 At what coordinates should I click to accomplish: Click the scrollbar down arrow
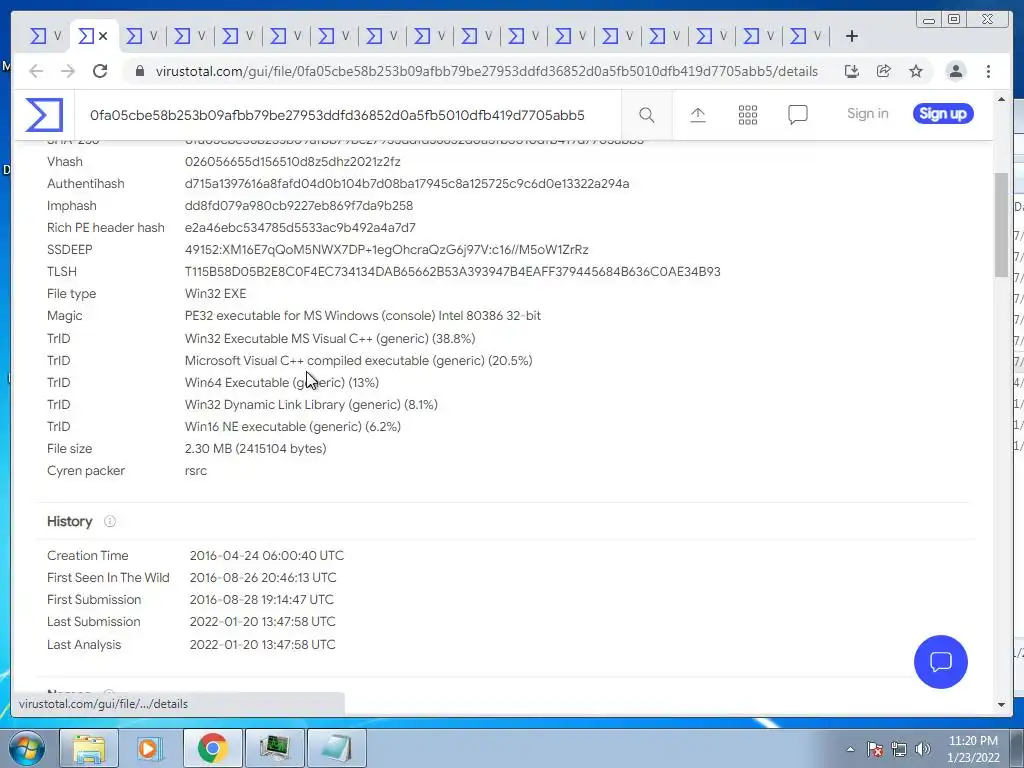pos(1001,705)
